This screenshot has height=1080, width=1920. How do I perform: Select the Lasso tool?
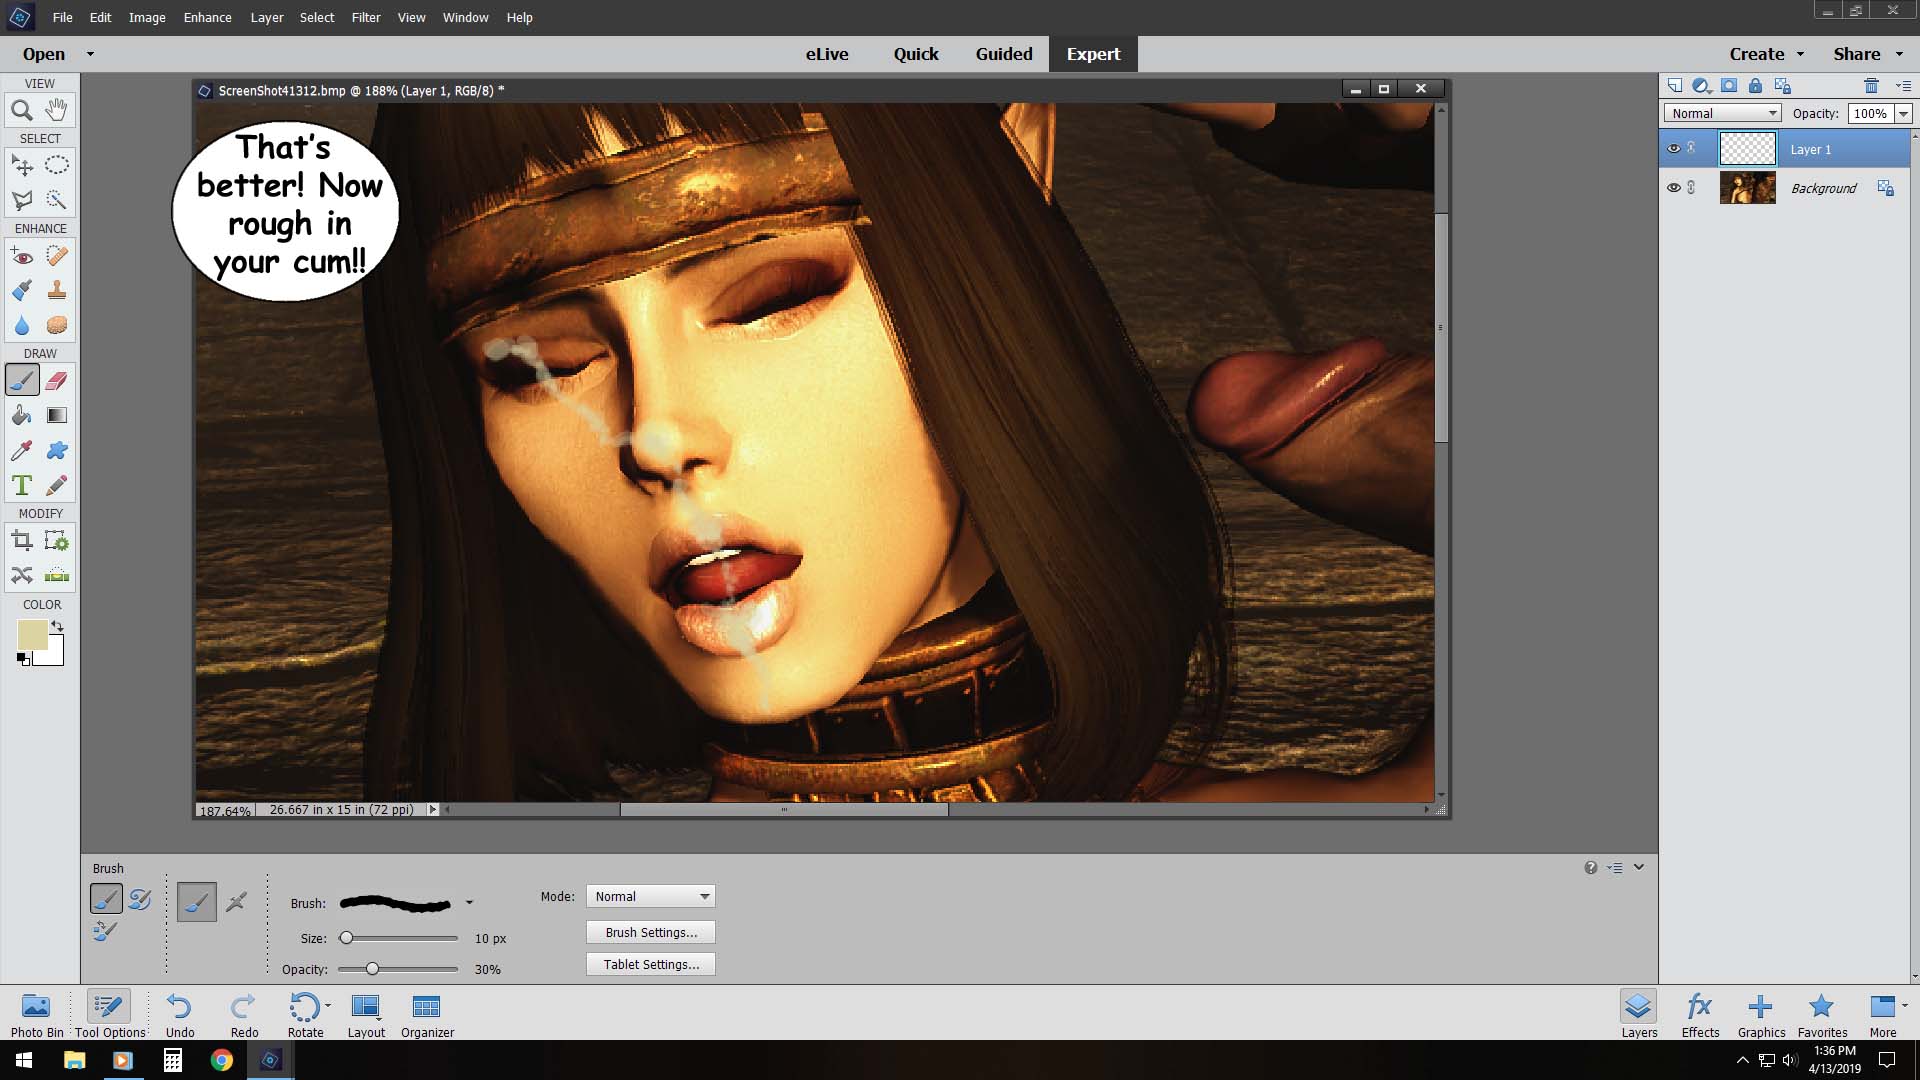pos(22,200)
